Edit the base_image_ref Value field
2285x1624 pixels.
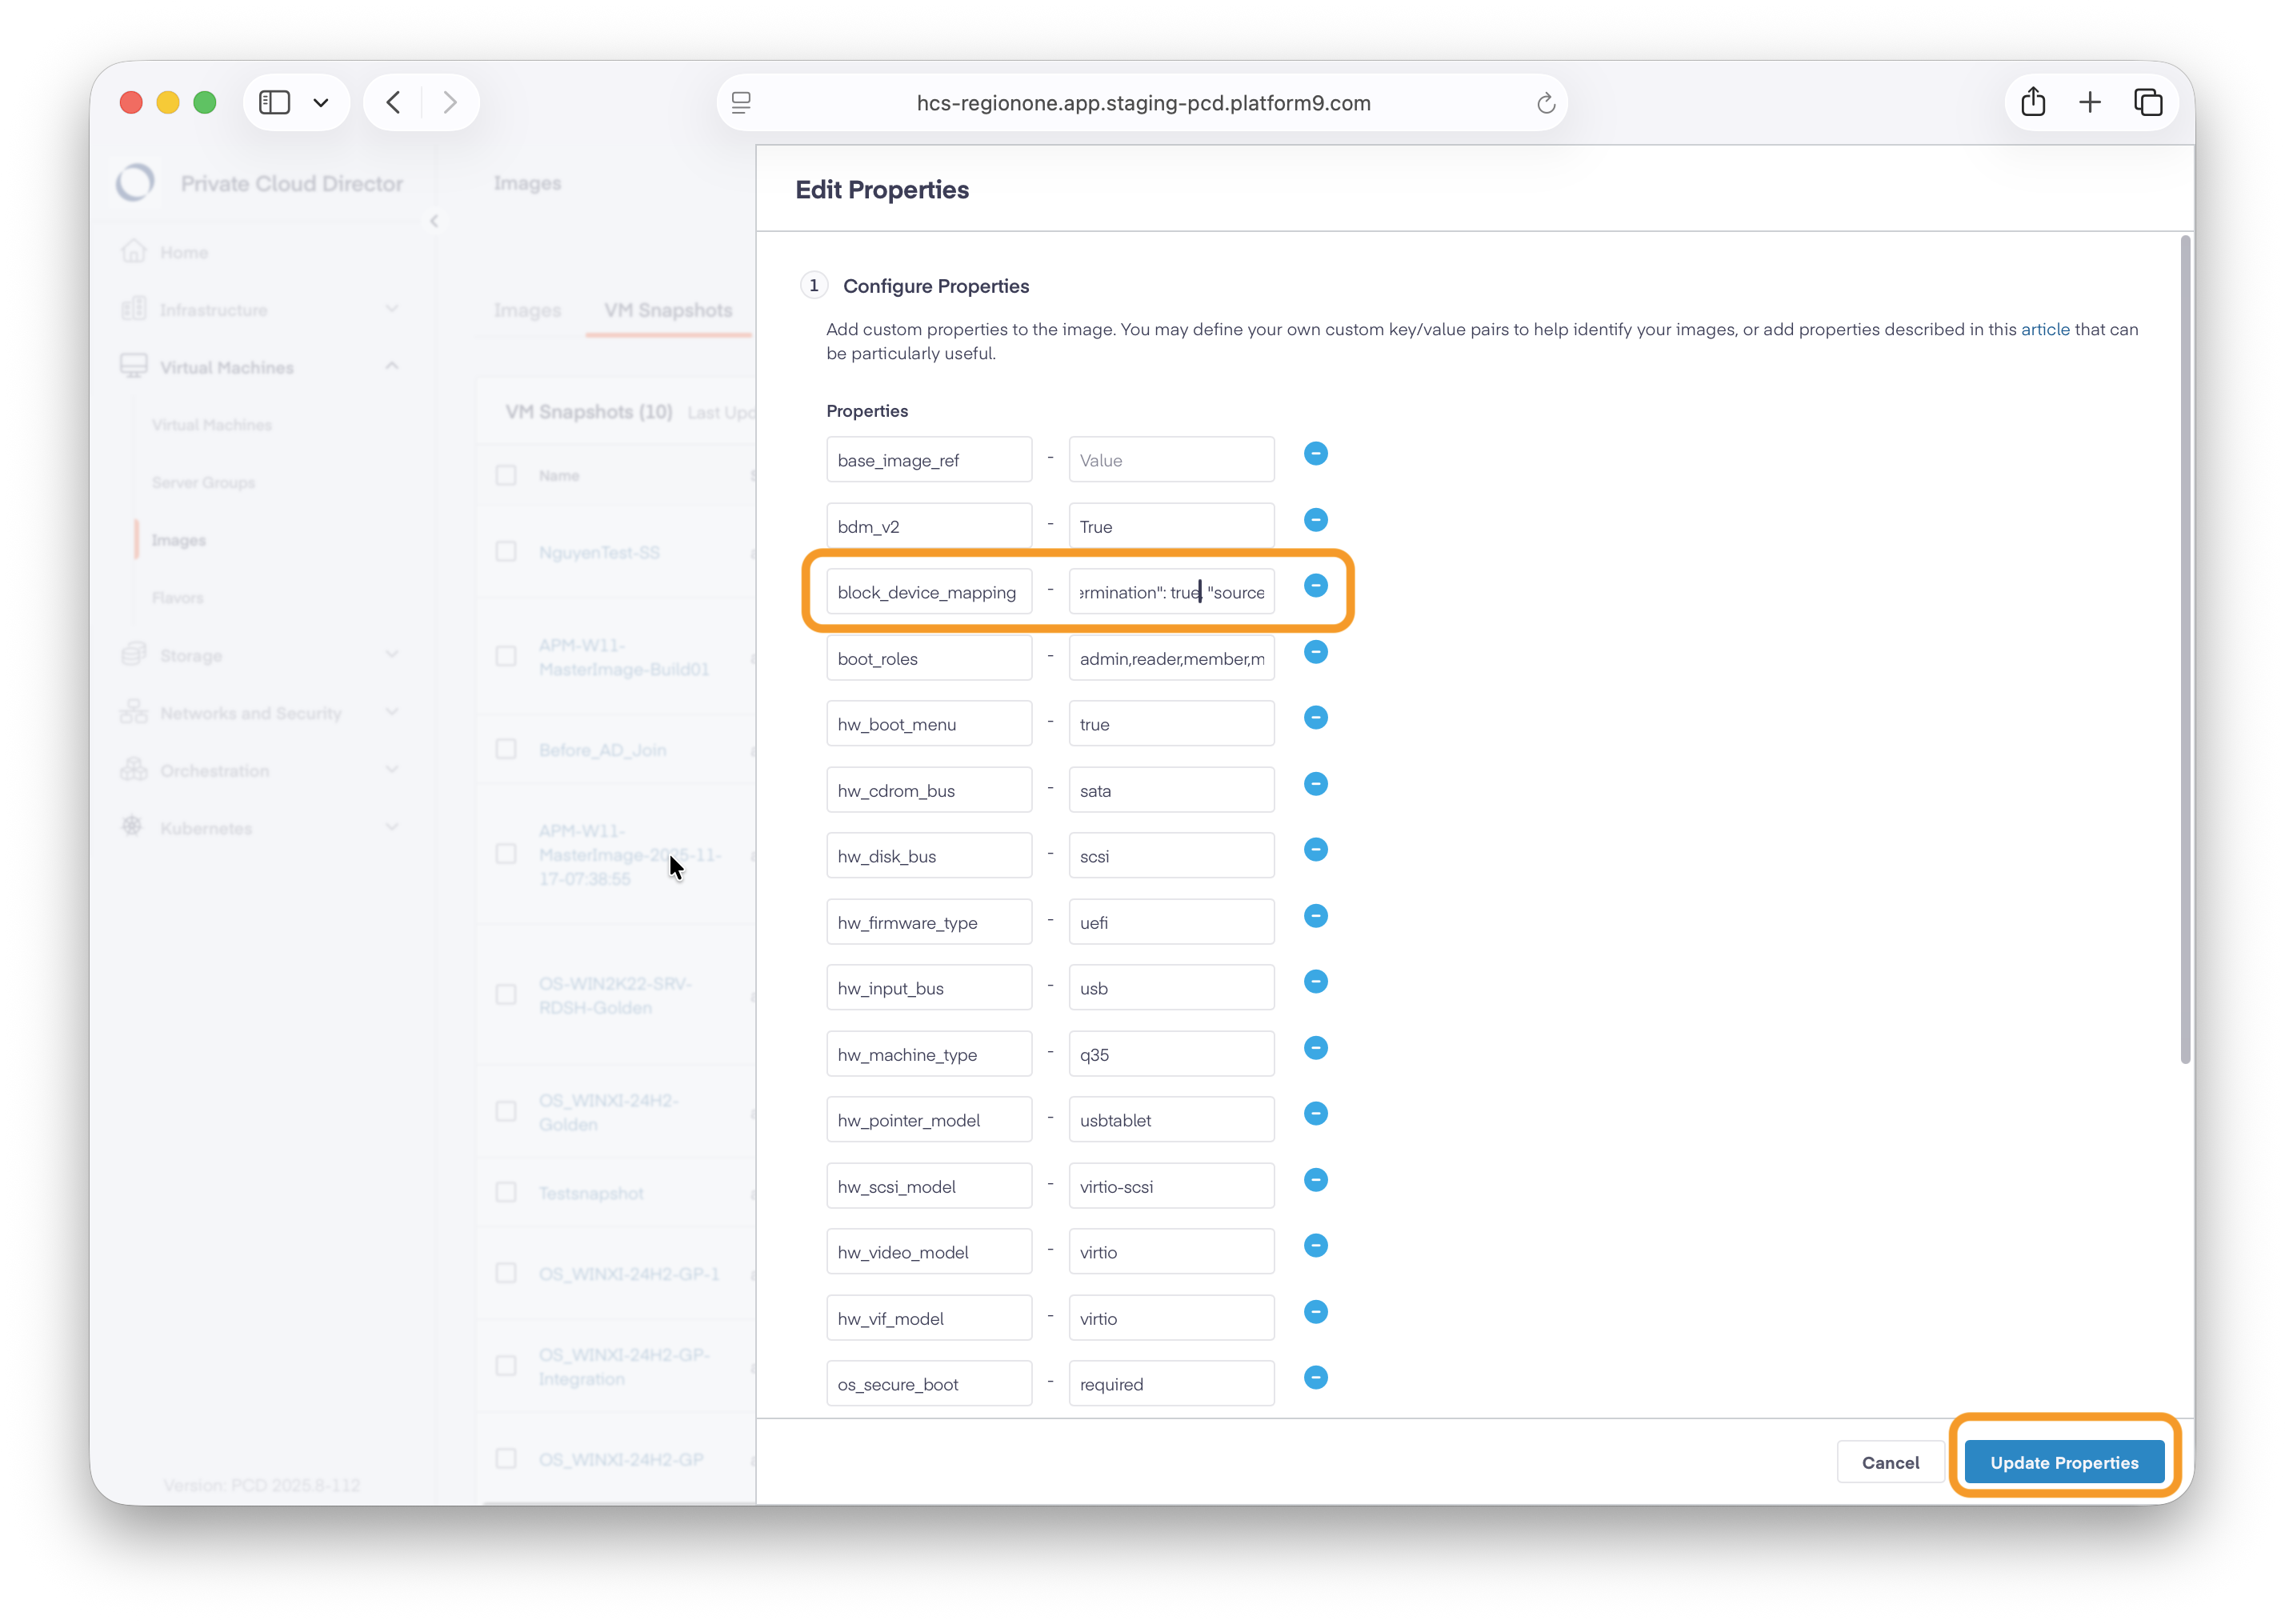click(1171, 460)
